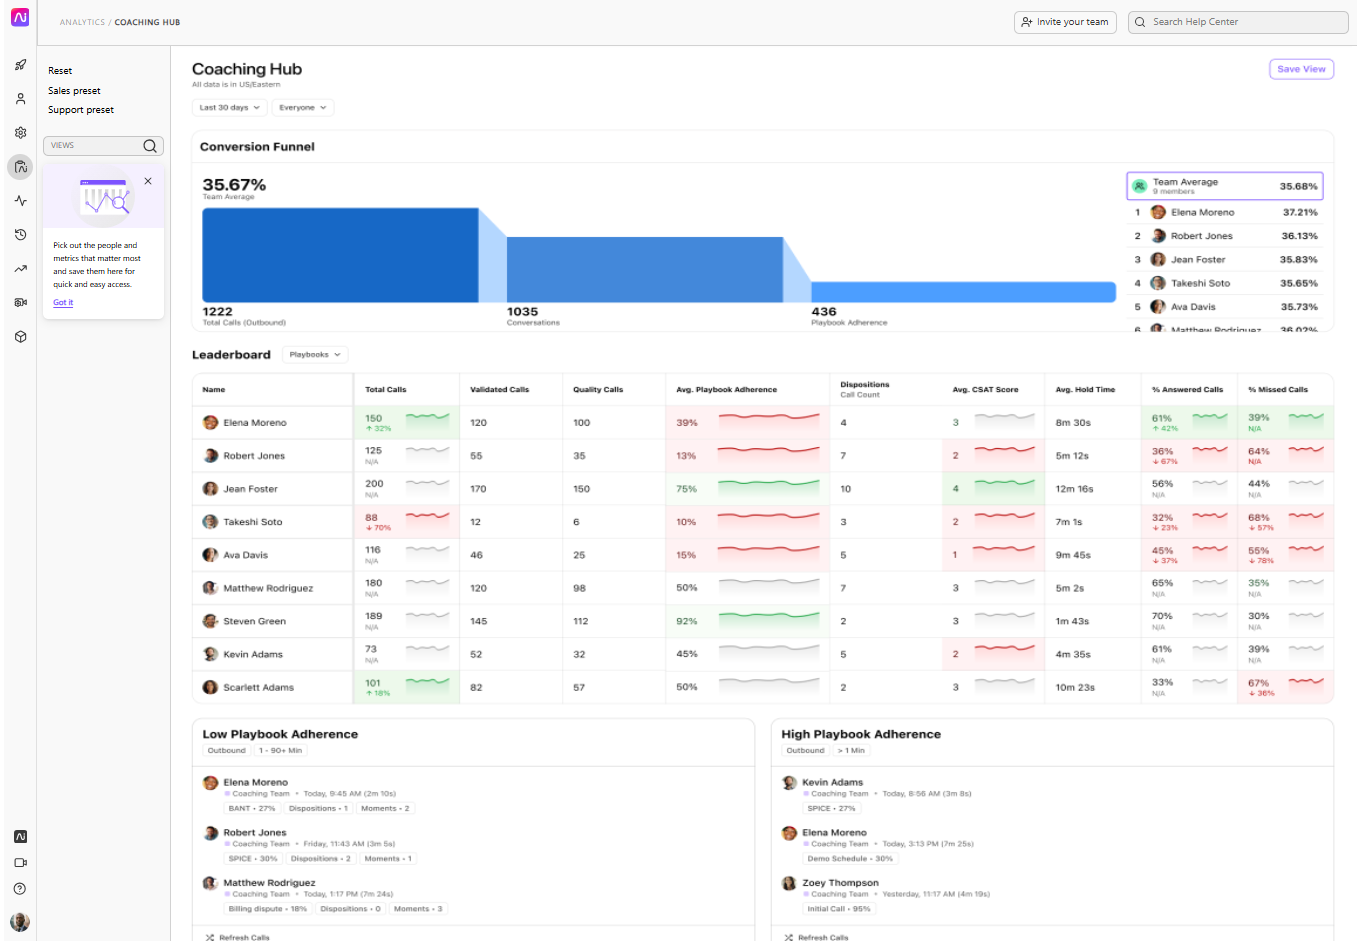The image size is (1357, 941).
Task: Click the search icon in Help Center field
Action: [1140, 22]
